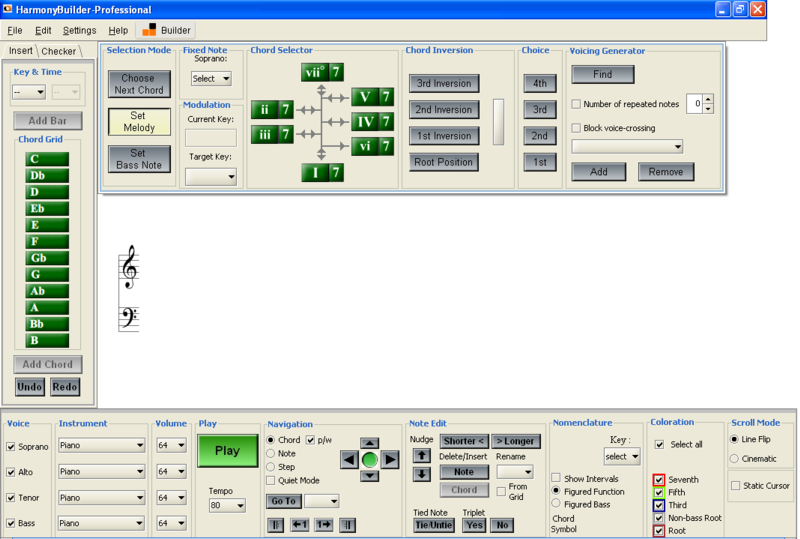Image resolution: width=800 pixels, height=539 pixels.
Task: Enable Show Intervals
Action: [556, 478]
